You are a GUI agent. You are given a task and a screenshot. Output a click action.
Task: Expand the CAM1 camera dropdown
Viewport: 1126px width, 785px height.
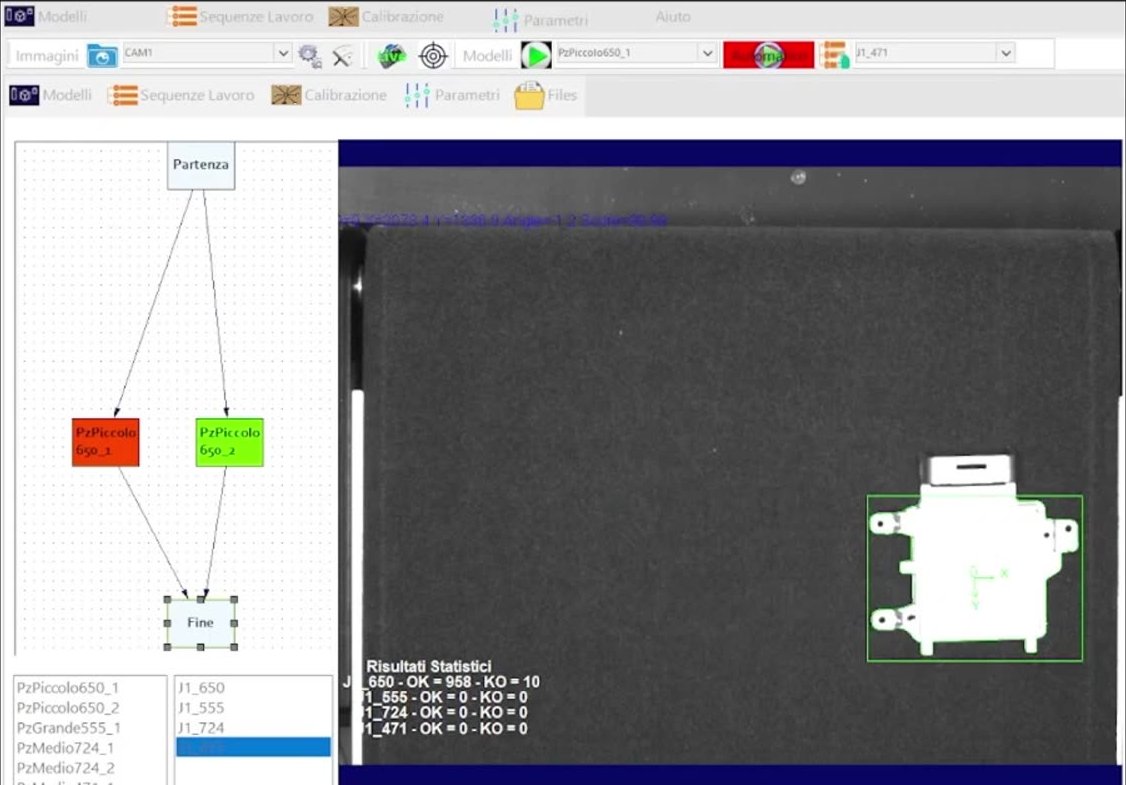tap(283, 53)
